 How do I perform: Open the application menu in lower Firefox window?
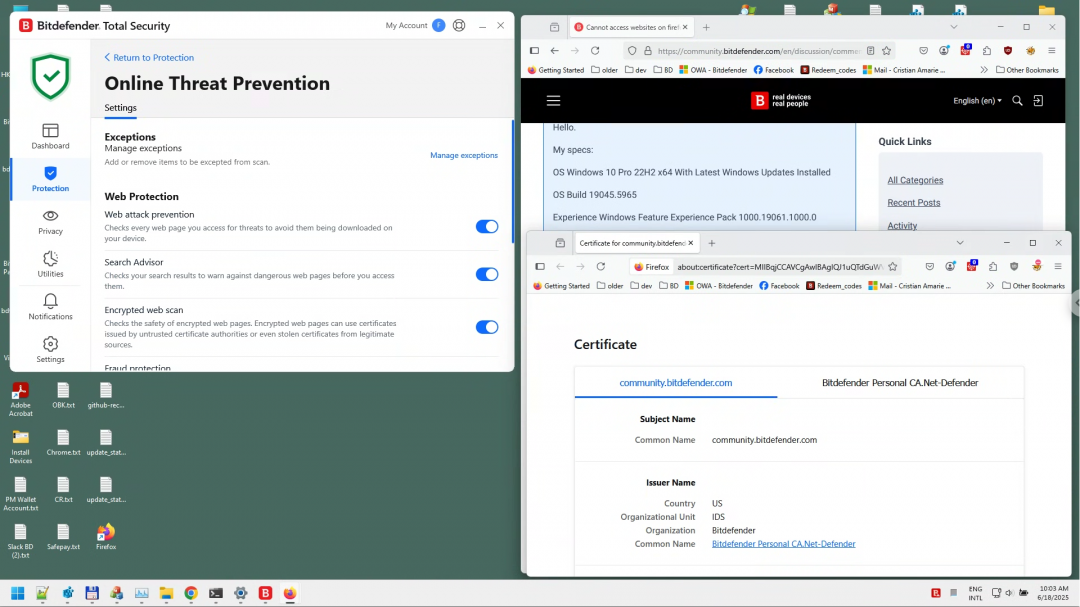click(1058, 267)
